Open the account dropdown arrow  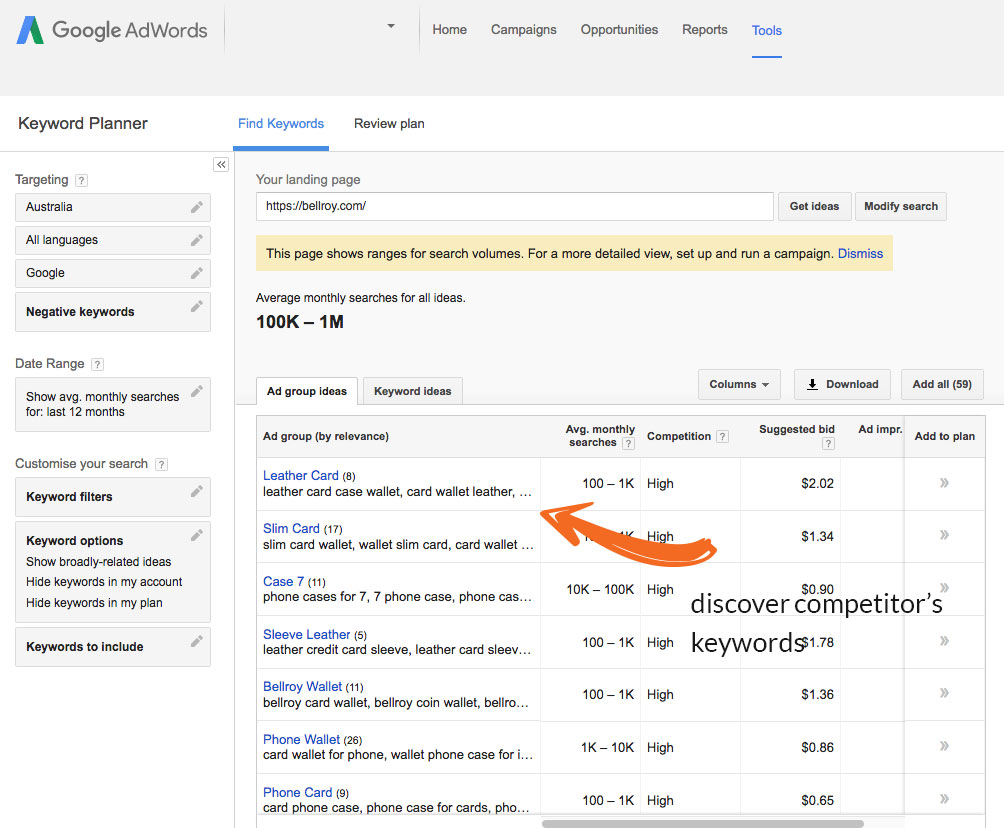(x=391, y=26)
